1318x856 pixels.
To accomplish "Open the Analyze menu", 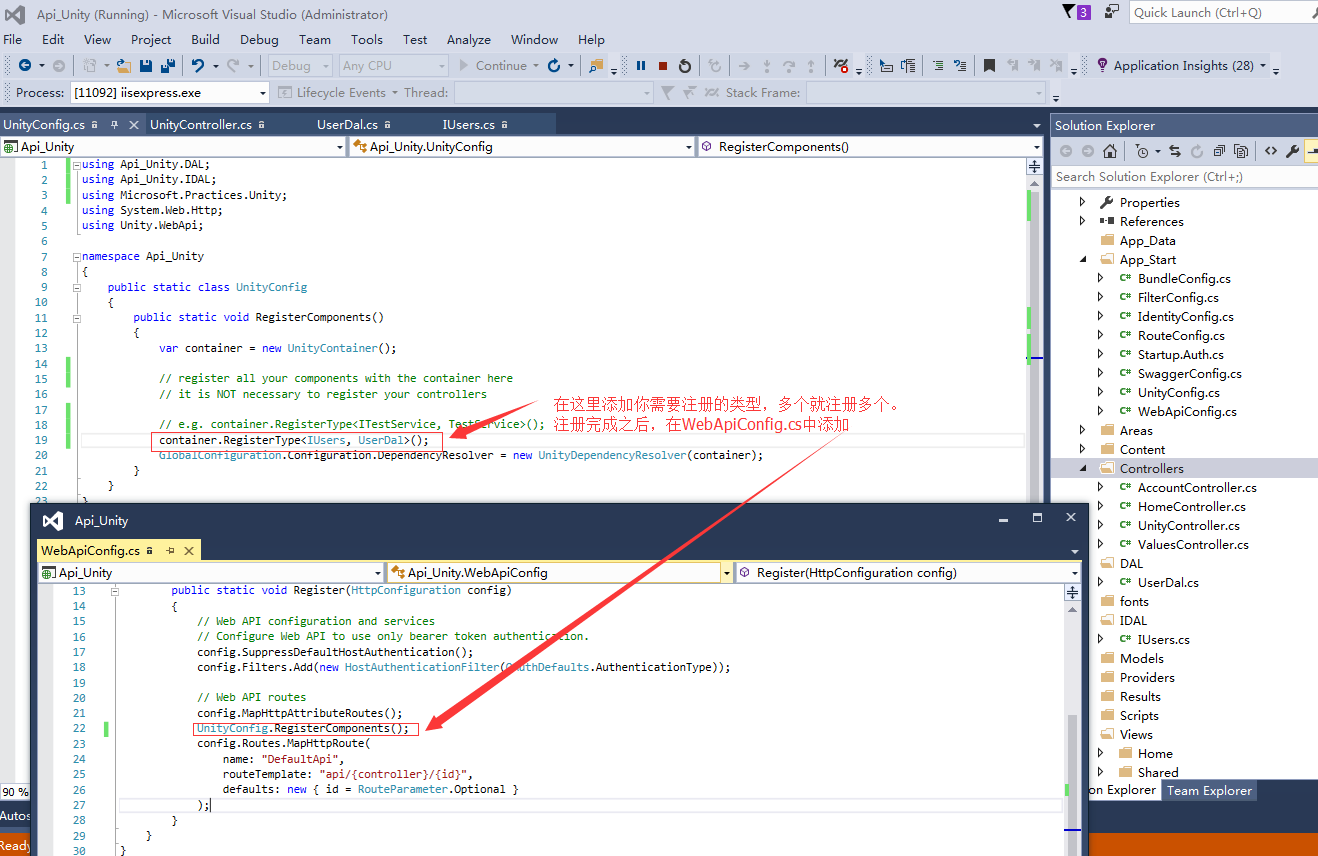I will click(468, 40).
